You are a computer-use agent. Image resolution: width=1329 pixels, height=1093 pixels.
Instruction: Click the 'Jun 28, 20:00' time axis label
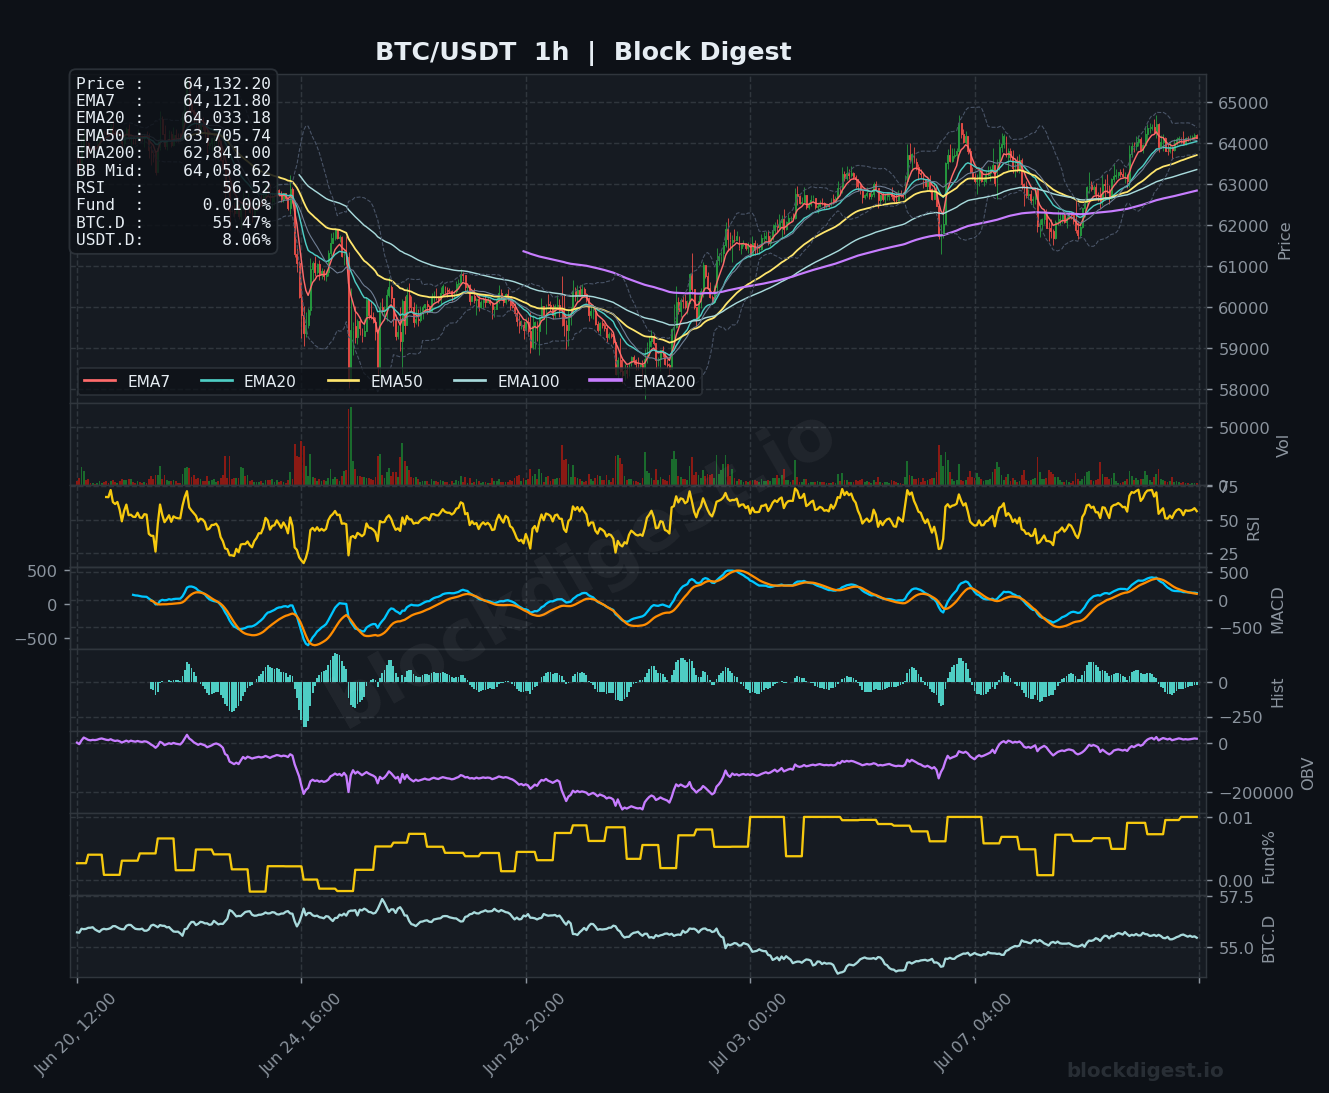(x=524, y=1034)
